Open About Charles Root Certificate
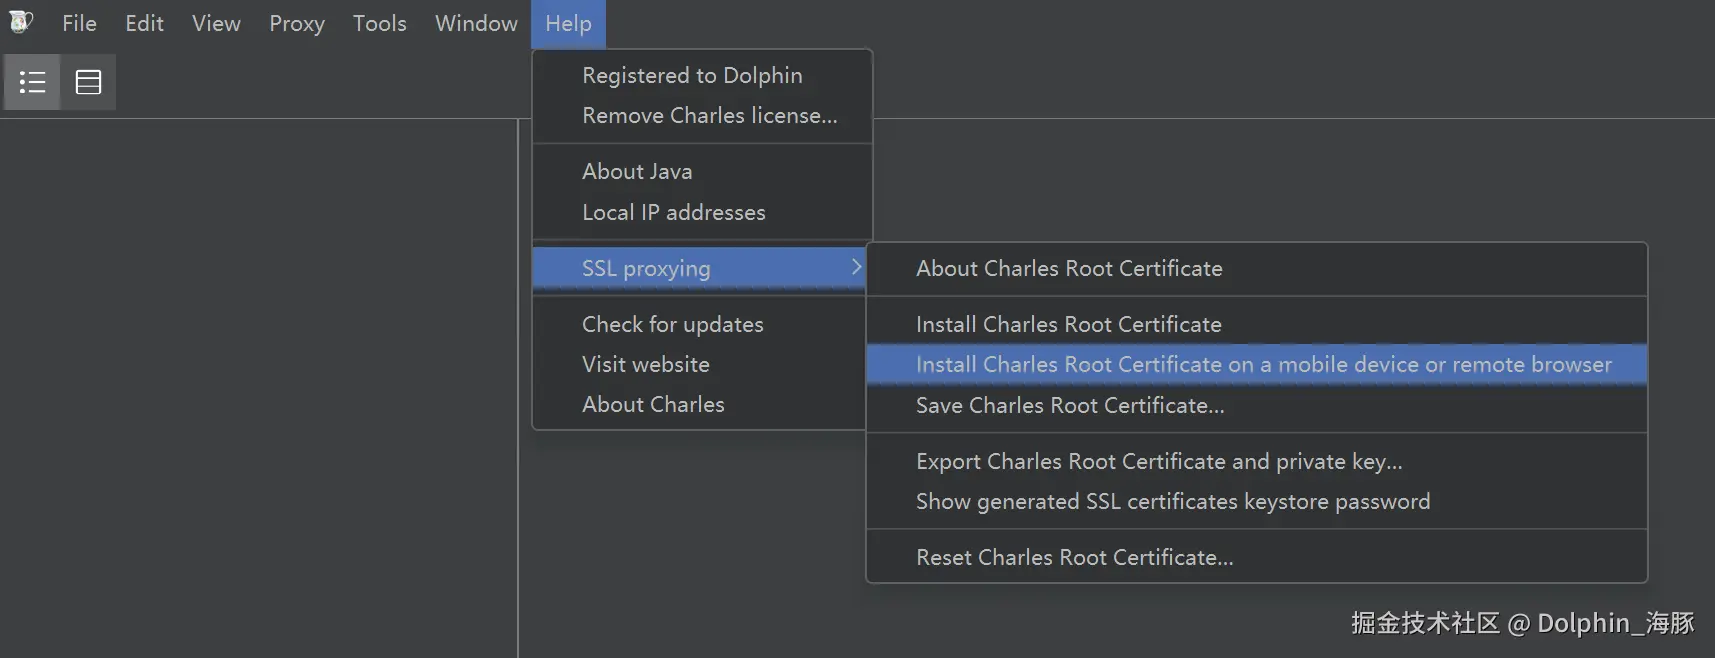Viewport: 1715px width, 658px height. point(1256,268)
